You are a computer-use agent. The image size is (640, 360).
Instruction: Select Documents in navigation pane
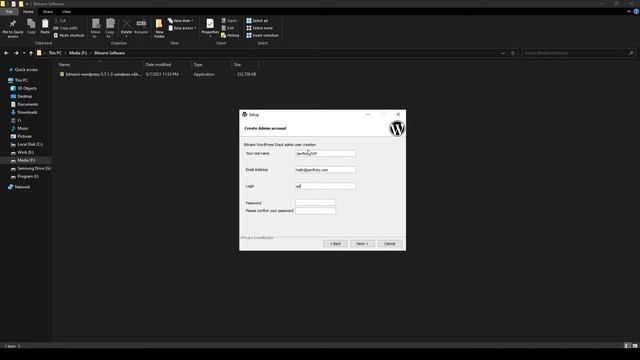[x=28, y=104]
